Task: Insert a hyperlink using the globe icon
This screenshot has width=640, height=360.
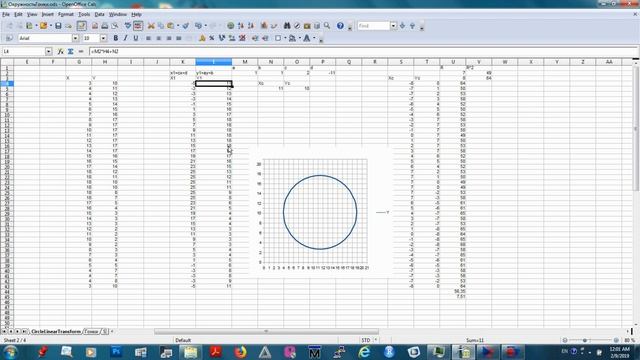Action: click(231, 26)
